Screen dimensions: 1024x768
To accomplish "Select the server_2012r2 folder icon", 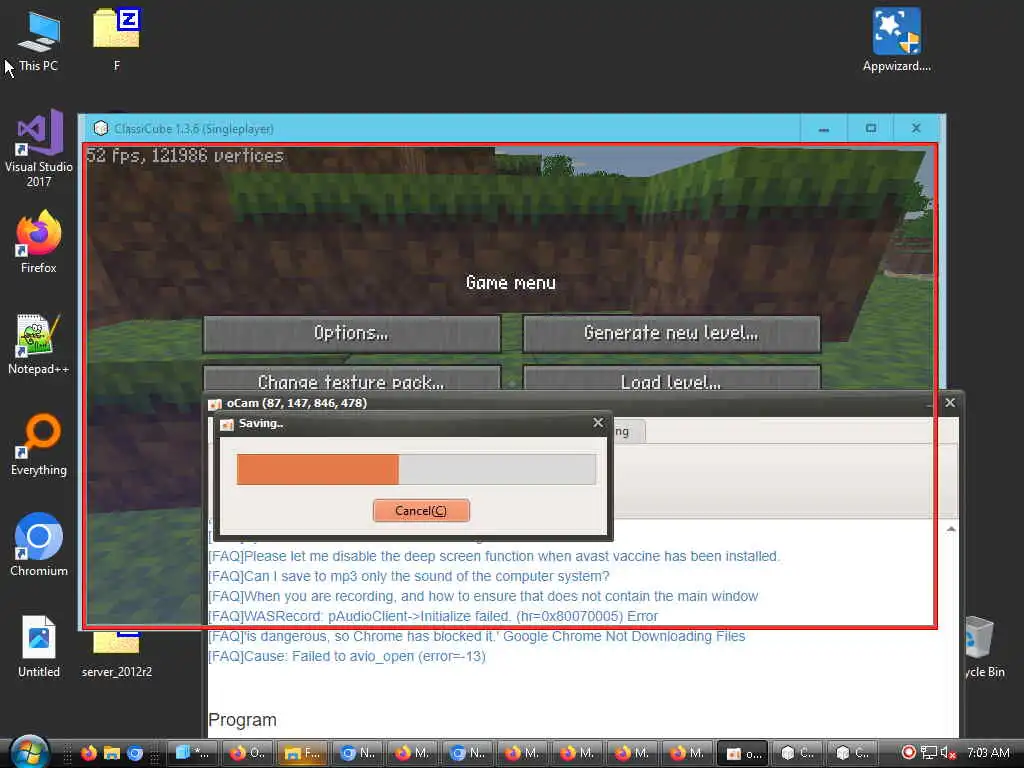I will [117, 653].
